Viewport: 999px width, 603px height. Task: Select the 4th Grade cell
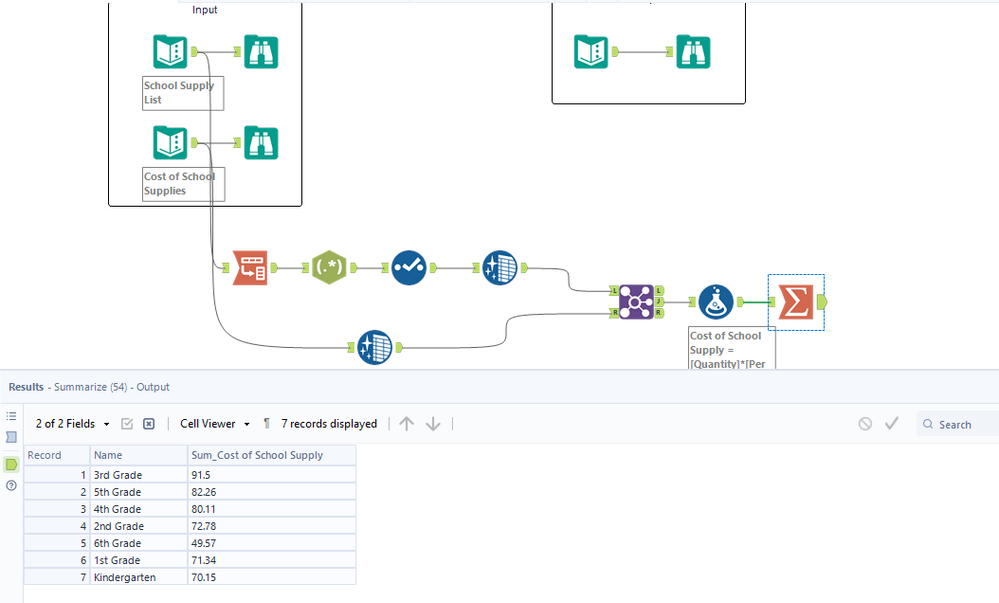click(139, 509)
